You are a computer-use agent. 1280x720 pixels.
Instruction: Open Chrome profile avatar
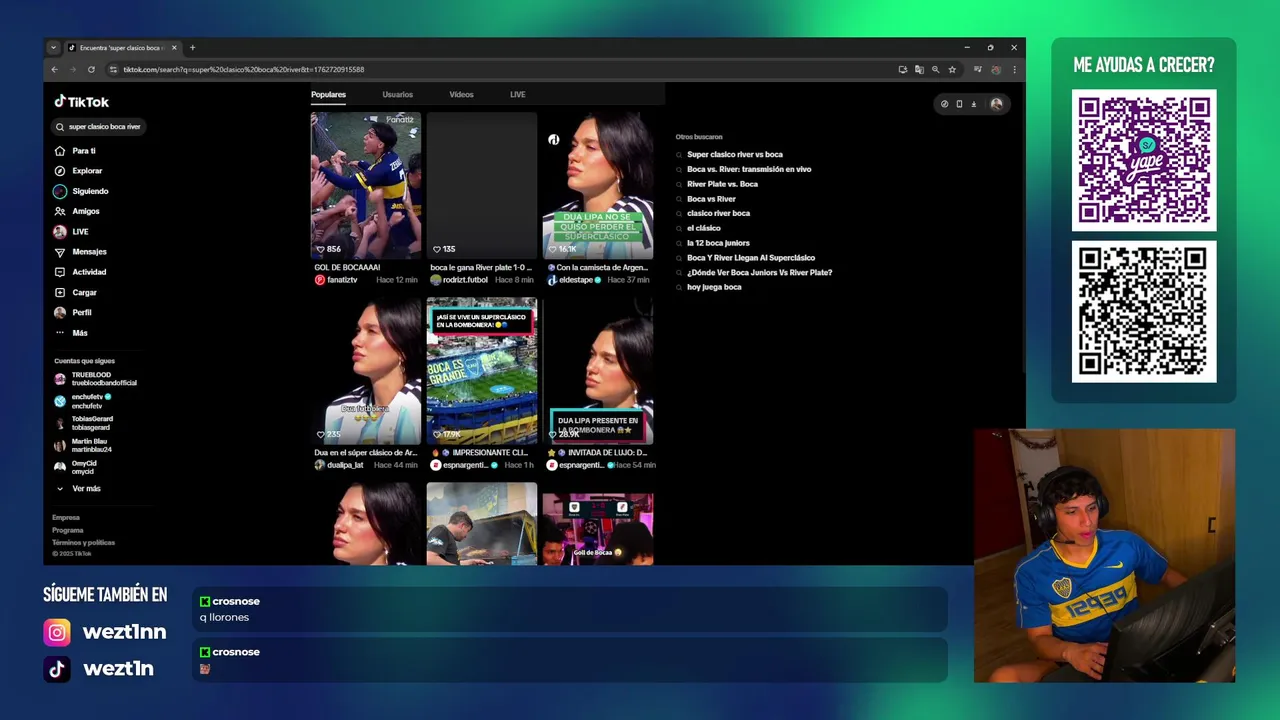click(996, 69)
